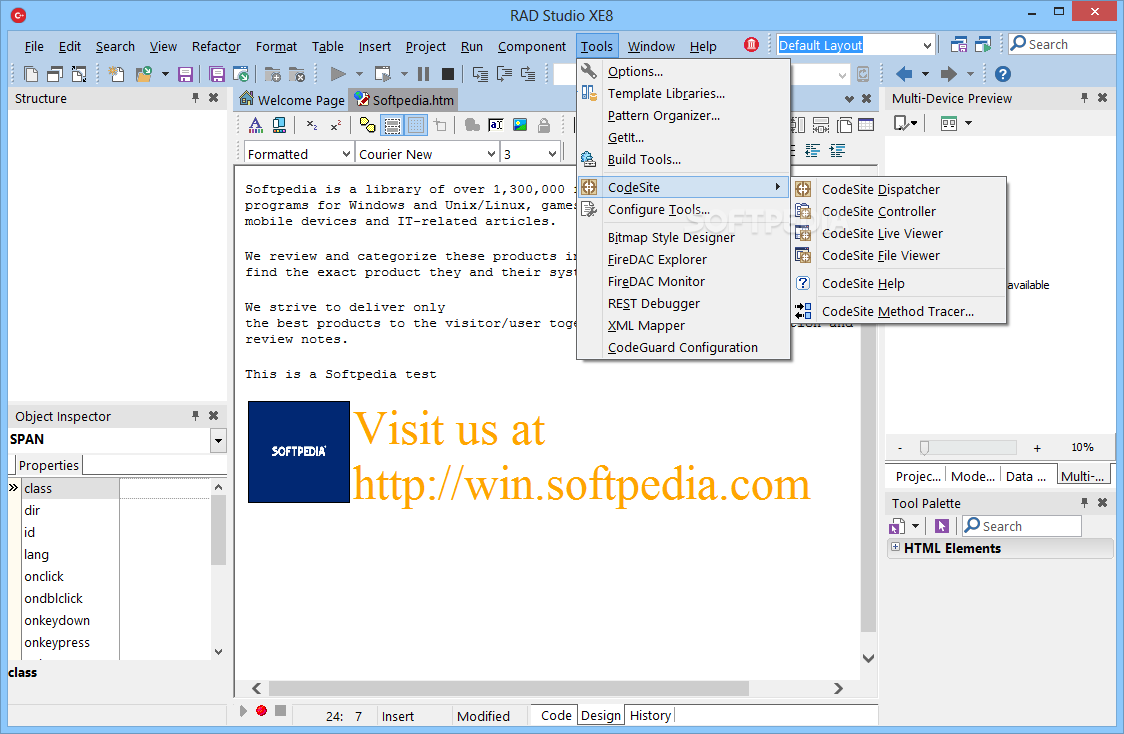Click the red stop-sign icon beside Help menu

[751, 44]
